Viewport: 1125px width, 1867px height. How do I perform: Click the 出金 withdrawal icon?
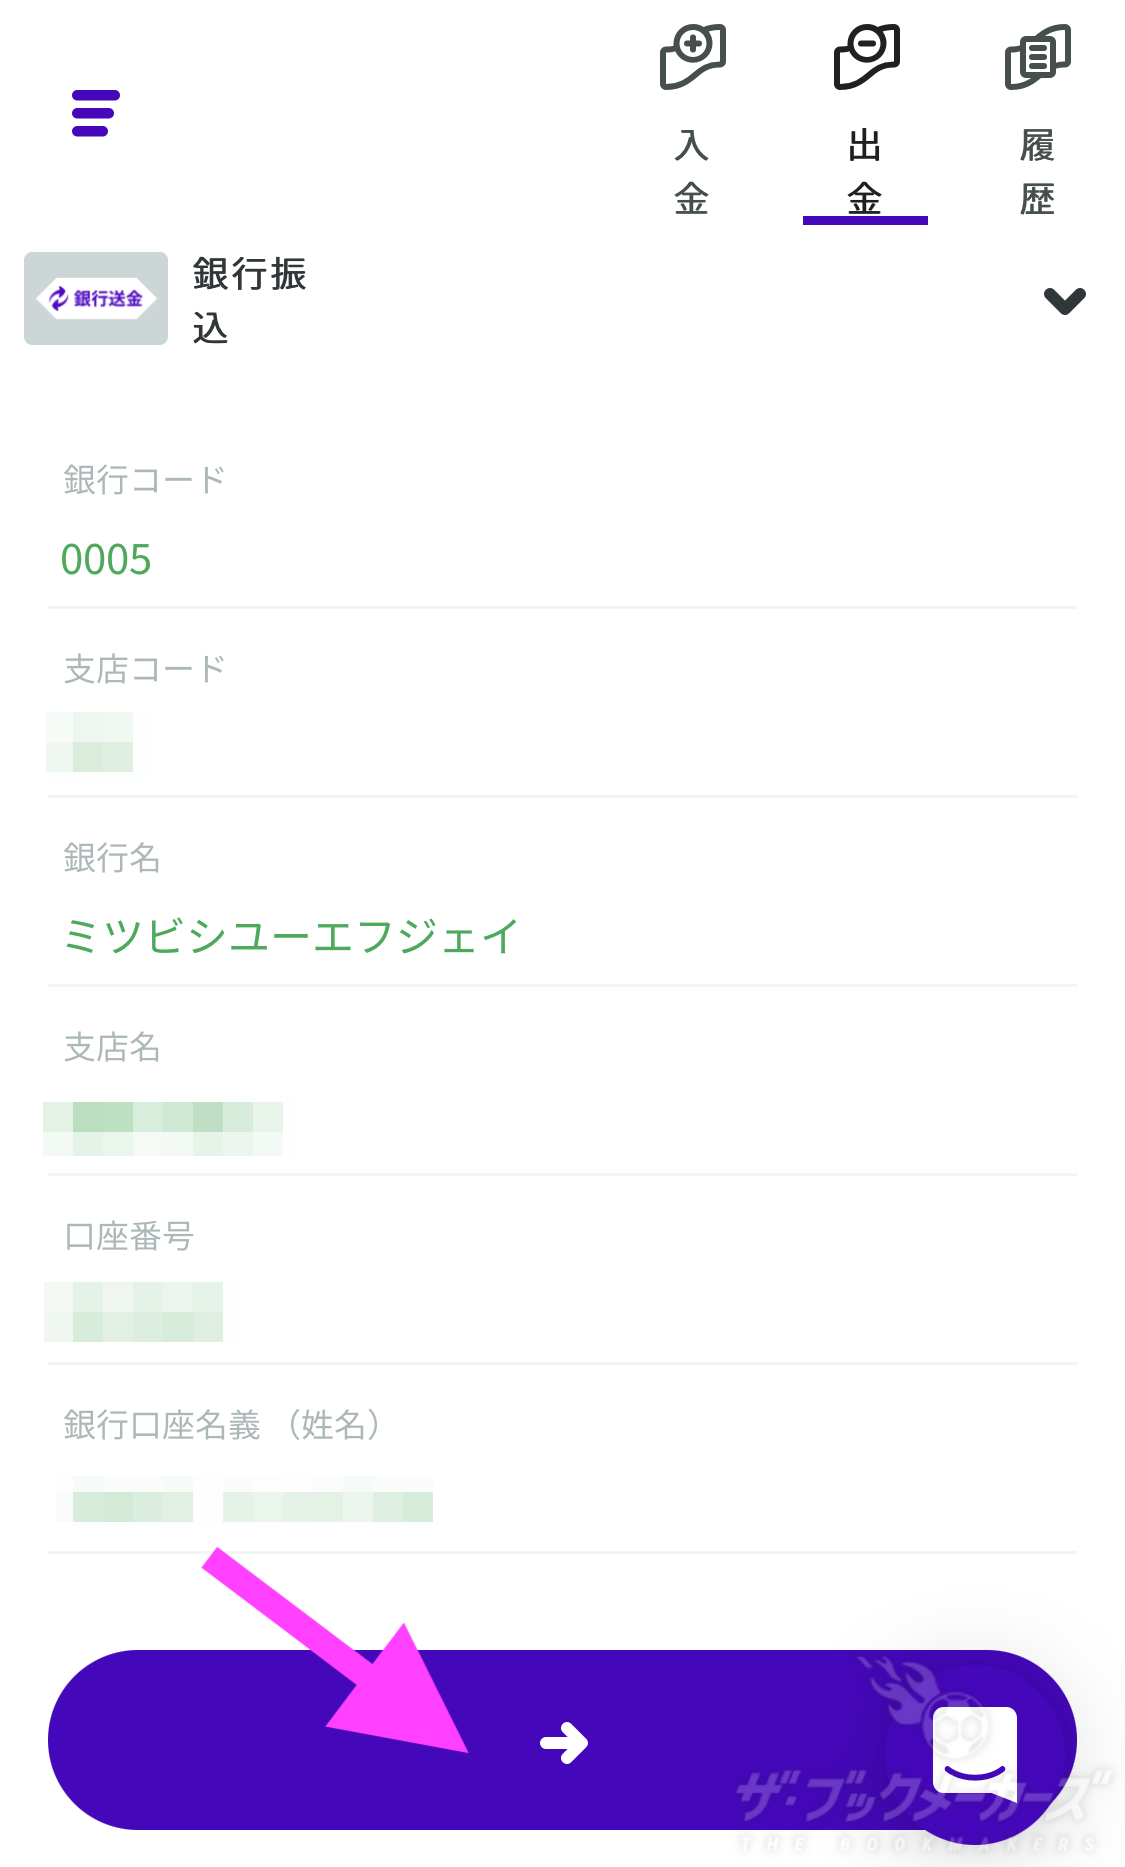(866, 55)
